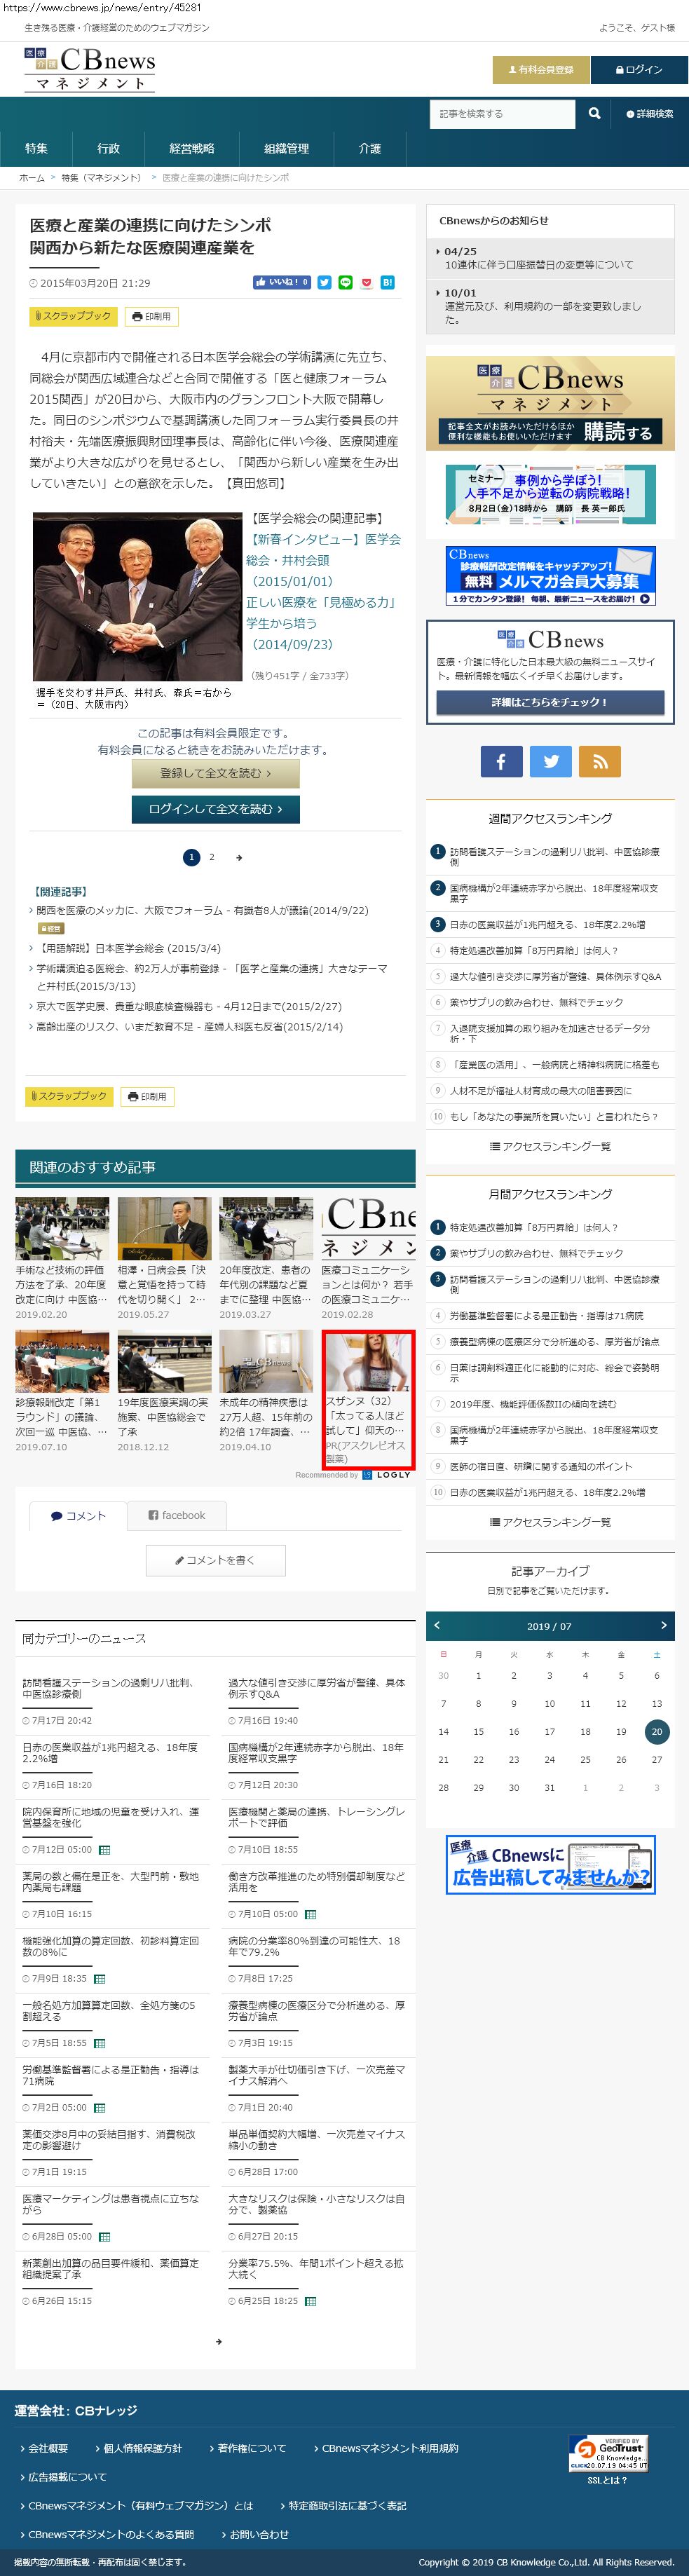Click the top 印刷用 print button

coord(151,316)
